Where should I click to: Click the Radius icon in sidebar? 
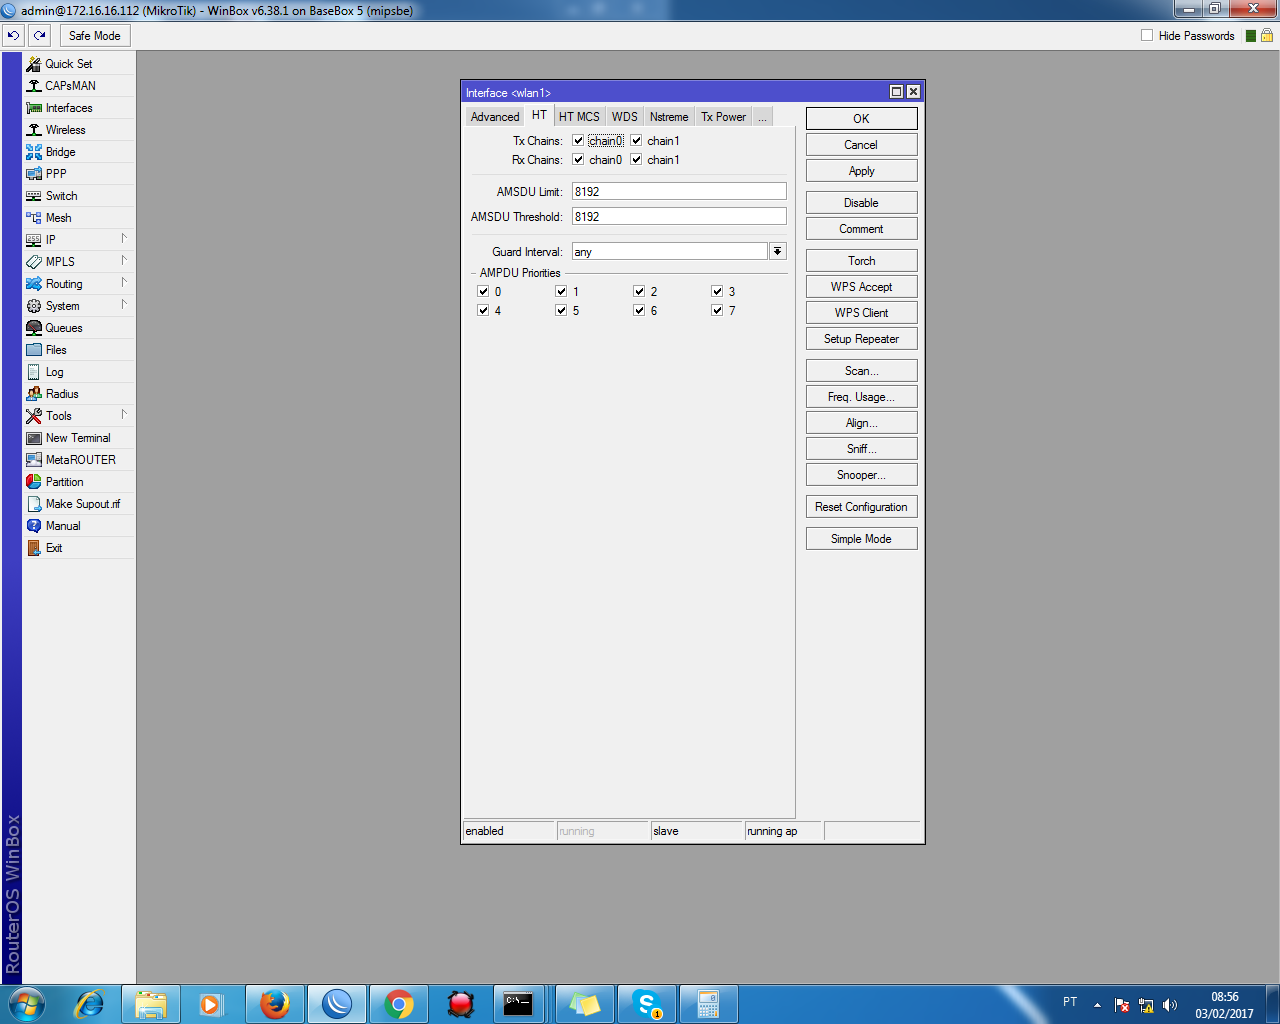[x=34, y=394]
